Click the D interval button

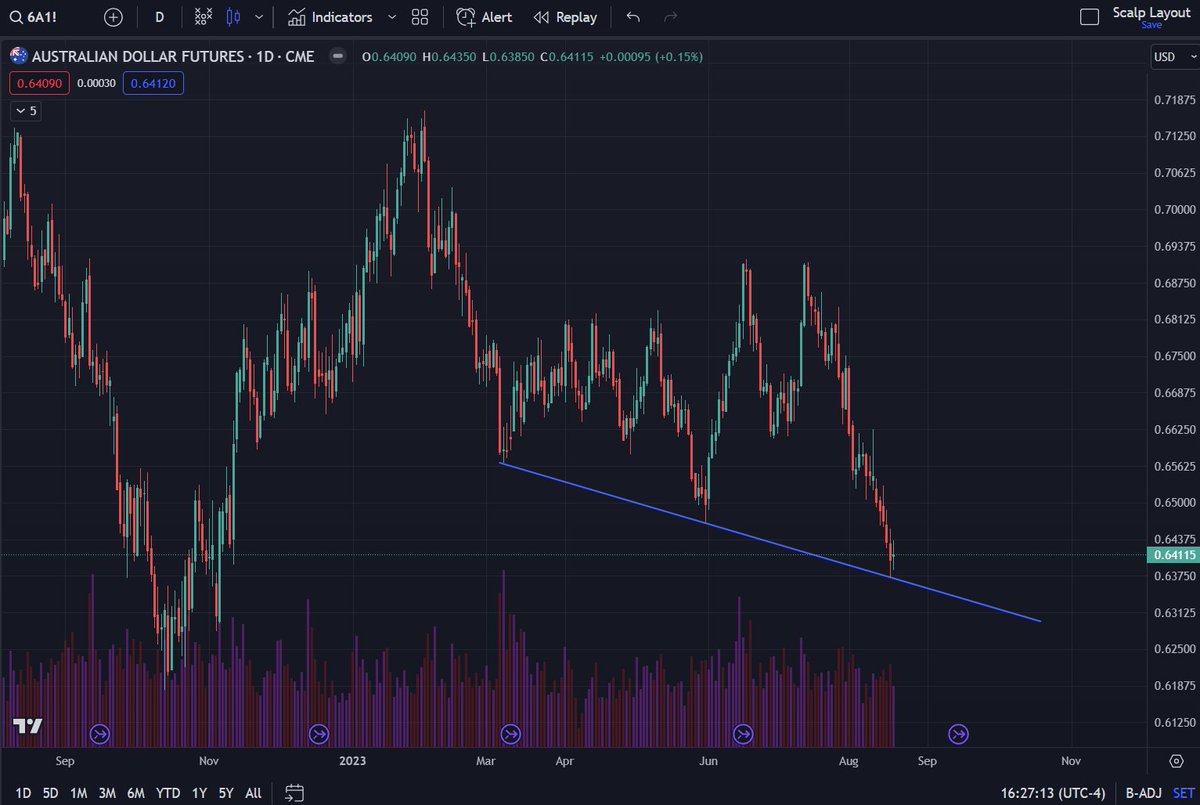pos(157,17)
